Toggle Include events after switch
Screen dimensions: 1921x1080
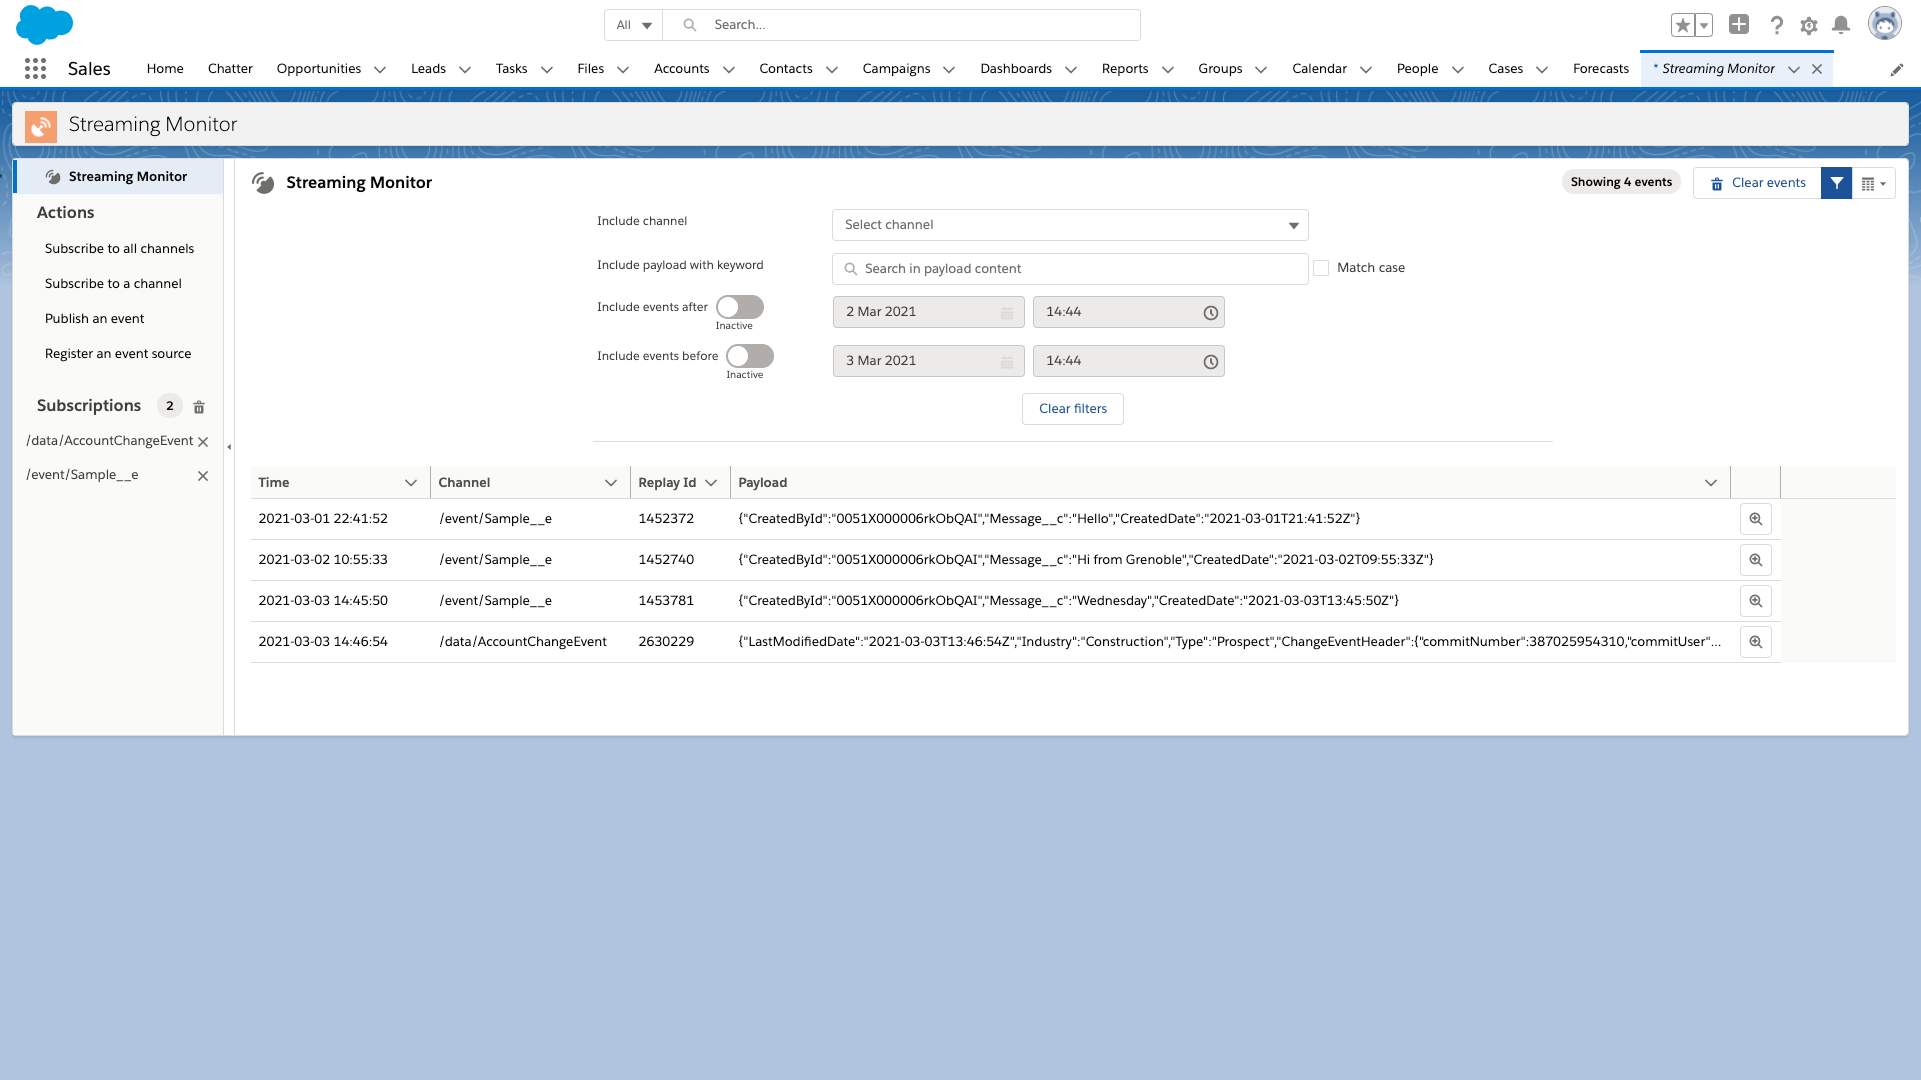(740, 307)
